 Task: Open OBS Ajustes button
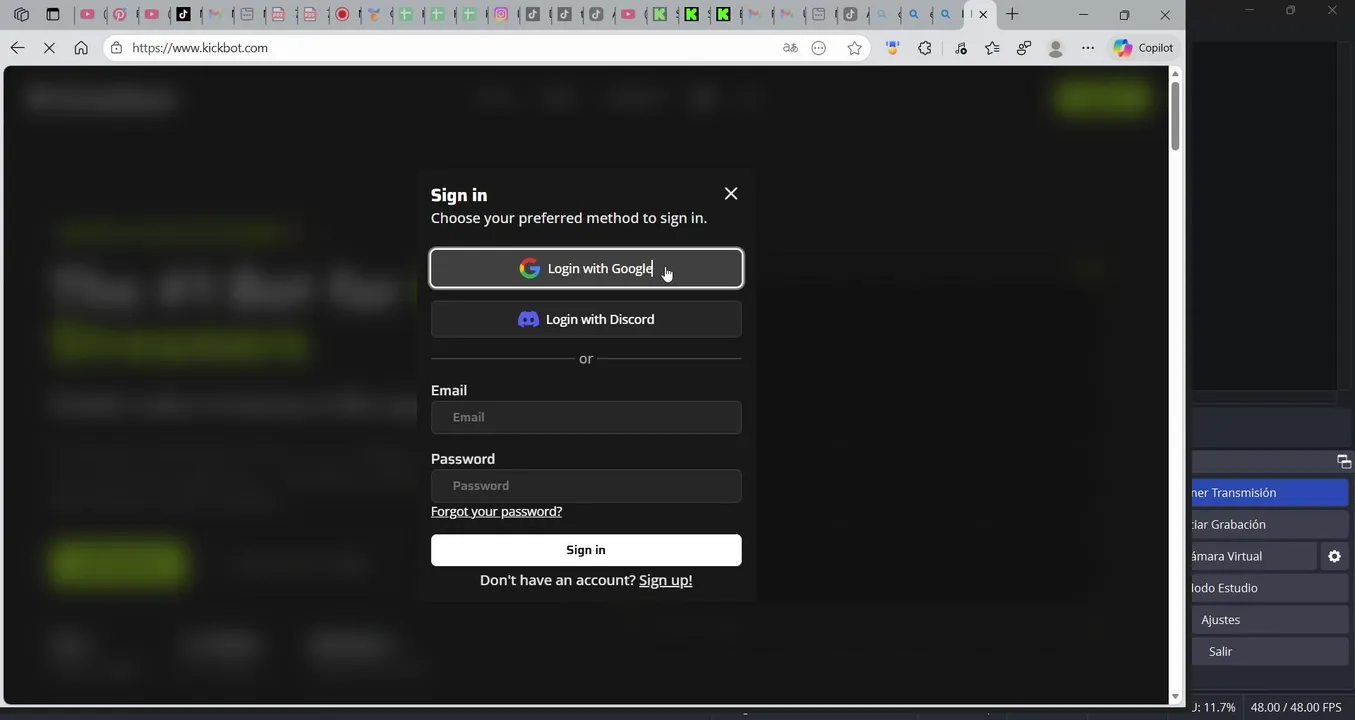point(1269,620)
